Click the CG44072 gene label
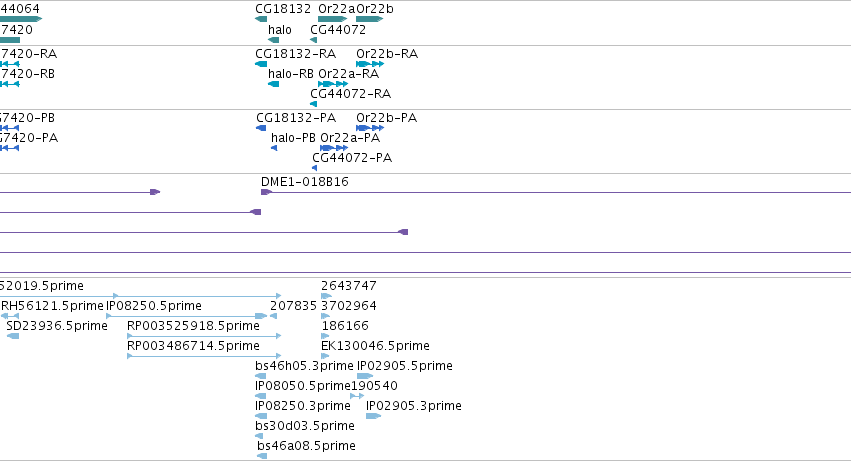 point(338,30)
